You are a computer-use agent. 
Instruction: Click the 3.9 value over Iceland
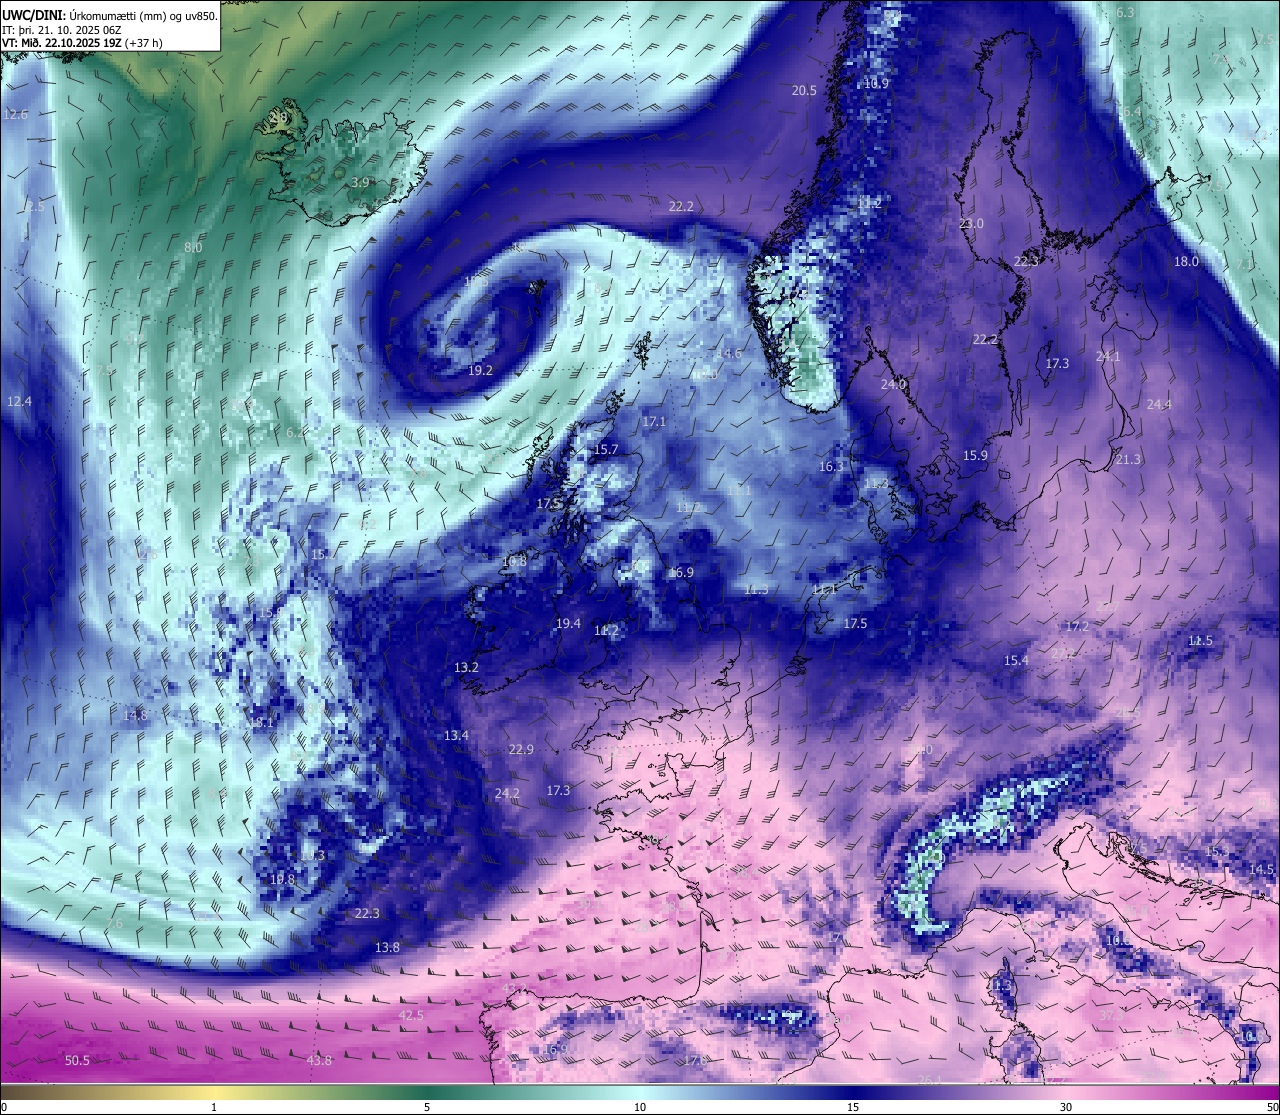[361, 183]
